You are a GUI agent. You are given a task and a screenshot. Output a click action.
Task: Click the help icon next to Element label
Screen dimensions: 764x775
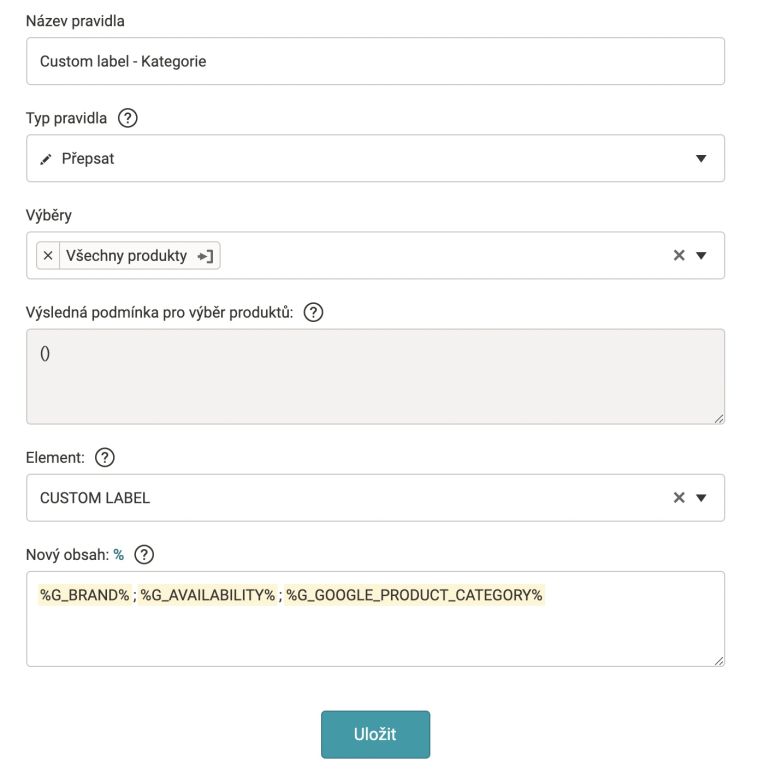coord(105,457)
